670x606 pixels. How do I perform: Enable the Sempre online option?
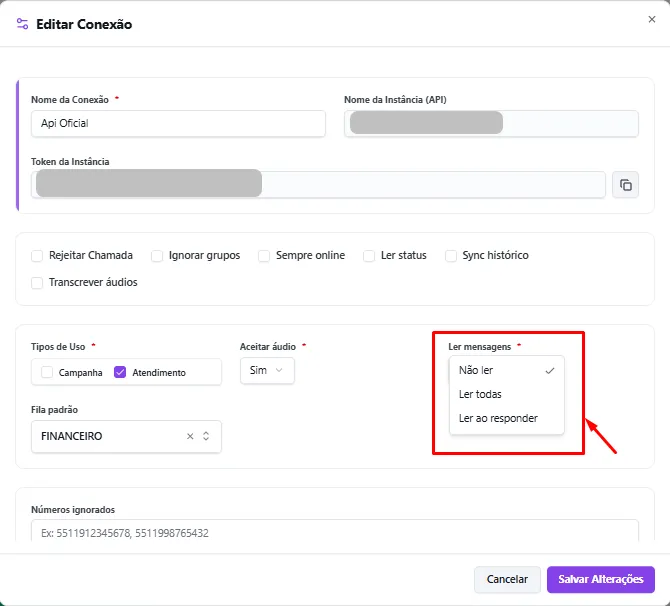264,256
